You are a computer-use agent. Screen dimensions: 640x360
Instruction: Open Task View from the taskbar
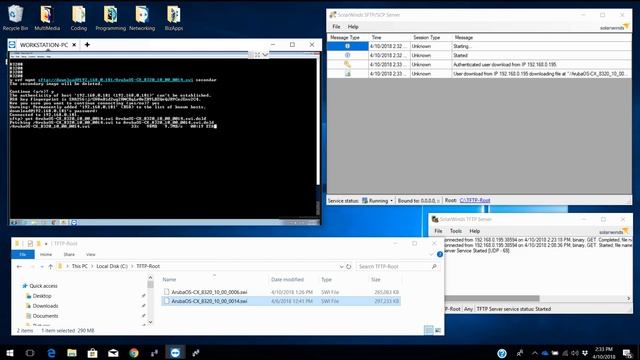pos(30,353)
